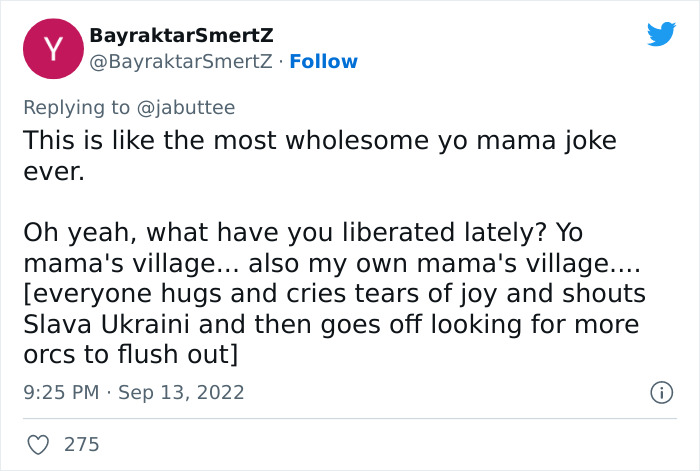
Task: Open the Twitter info circle icon
Action: pyautogui.click(x=660, y=393)
